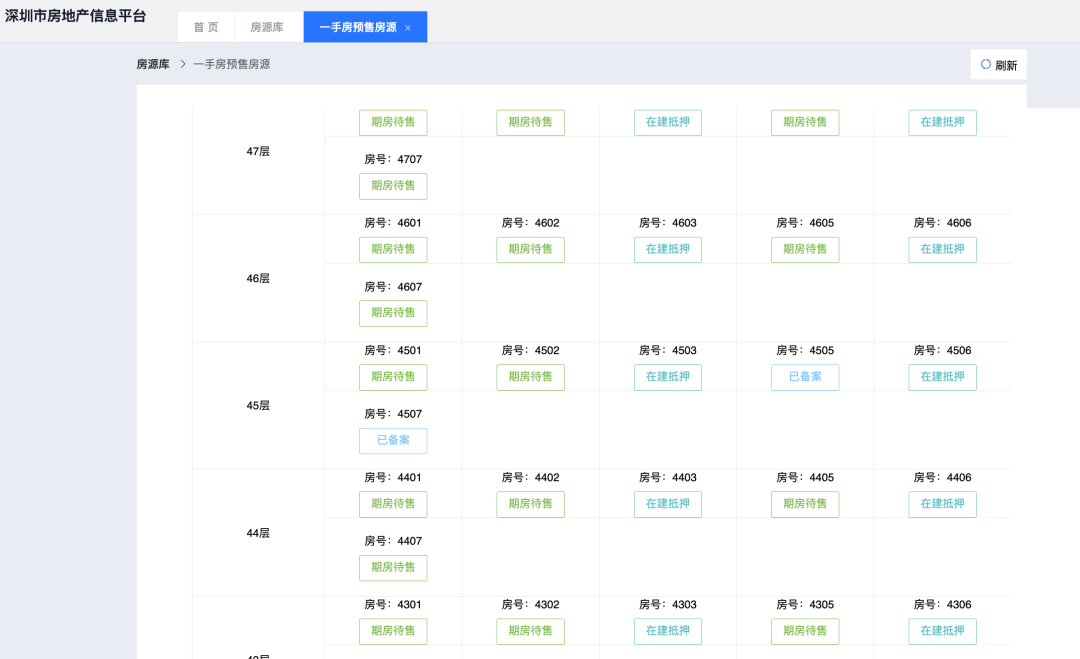This screenshot has width=1080, height=659.
Task: Click 期房待售 badge for room 4405
Action: 805,504
